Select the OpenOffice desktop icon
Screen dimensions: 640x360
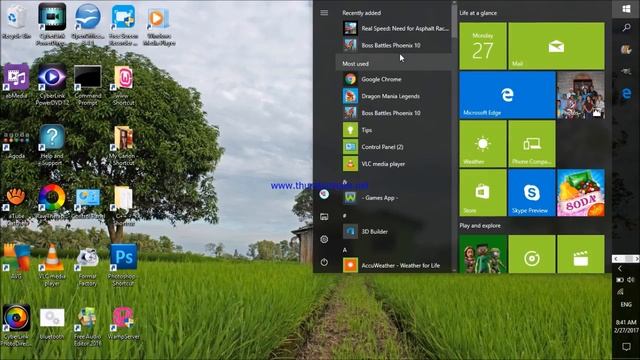pyautogui.click(x=88, y=24)
